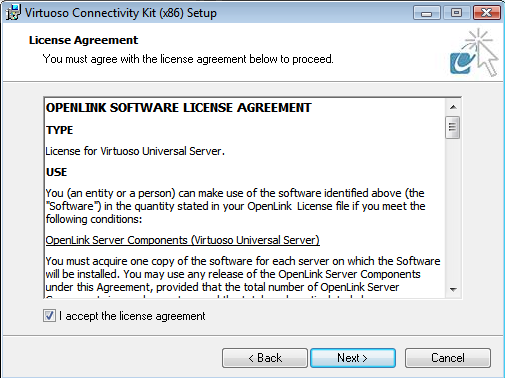Click the TYPE section heading
505x378 pixels.
coord(59,130)
